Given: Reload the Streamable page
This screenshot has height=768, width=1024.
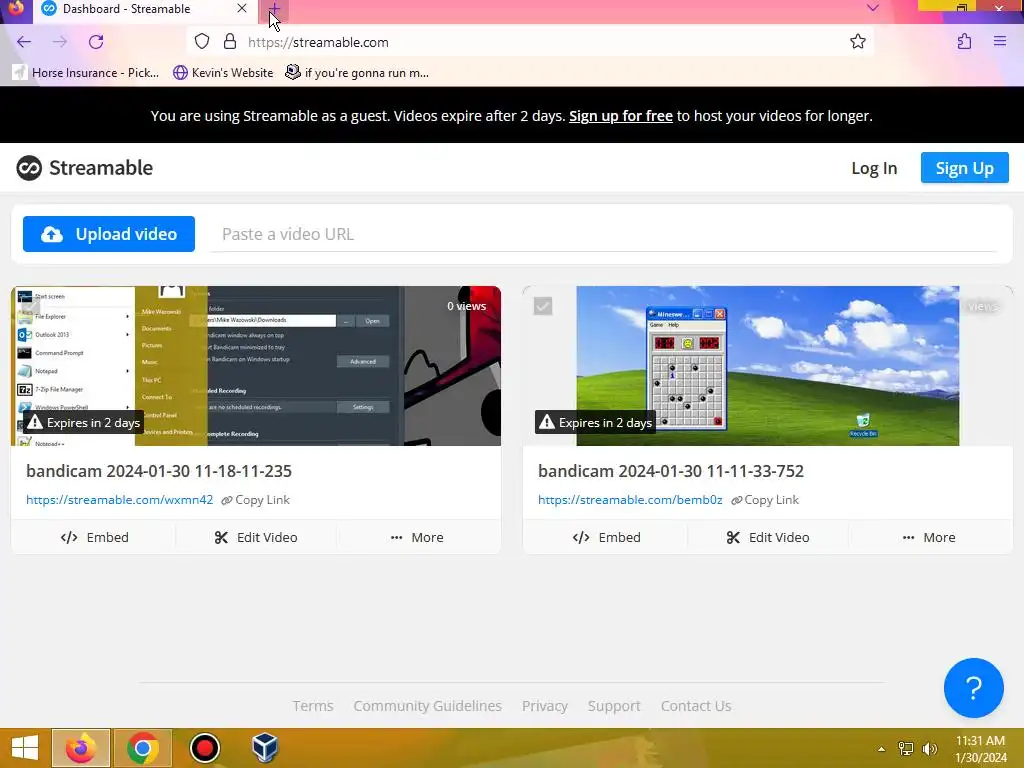Looking at the screenshot, I should [x=96, y=42].
